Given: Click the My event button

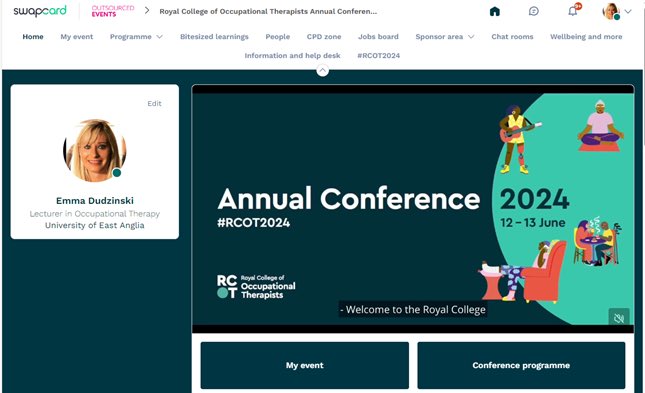Looking at the screenshot, I should [305, 365].
